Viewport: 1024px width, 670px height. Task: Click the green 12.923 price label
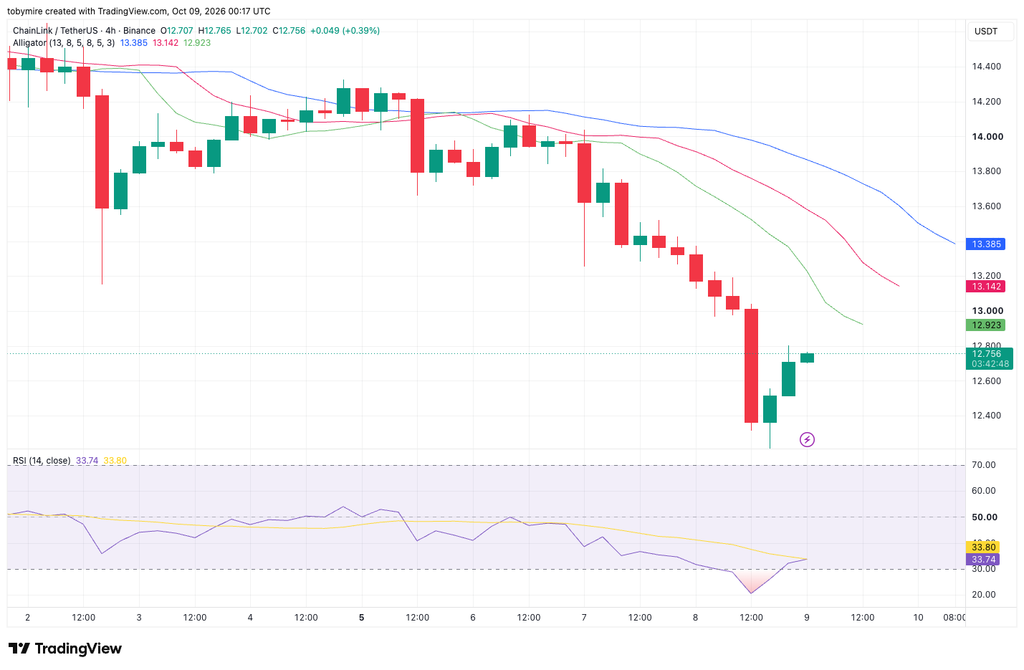pos(985,325)
